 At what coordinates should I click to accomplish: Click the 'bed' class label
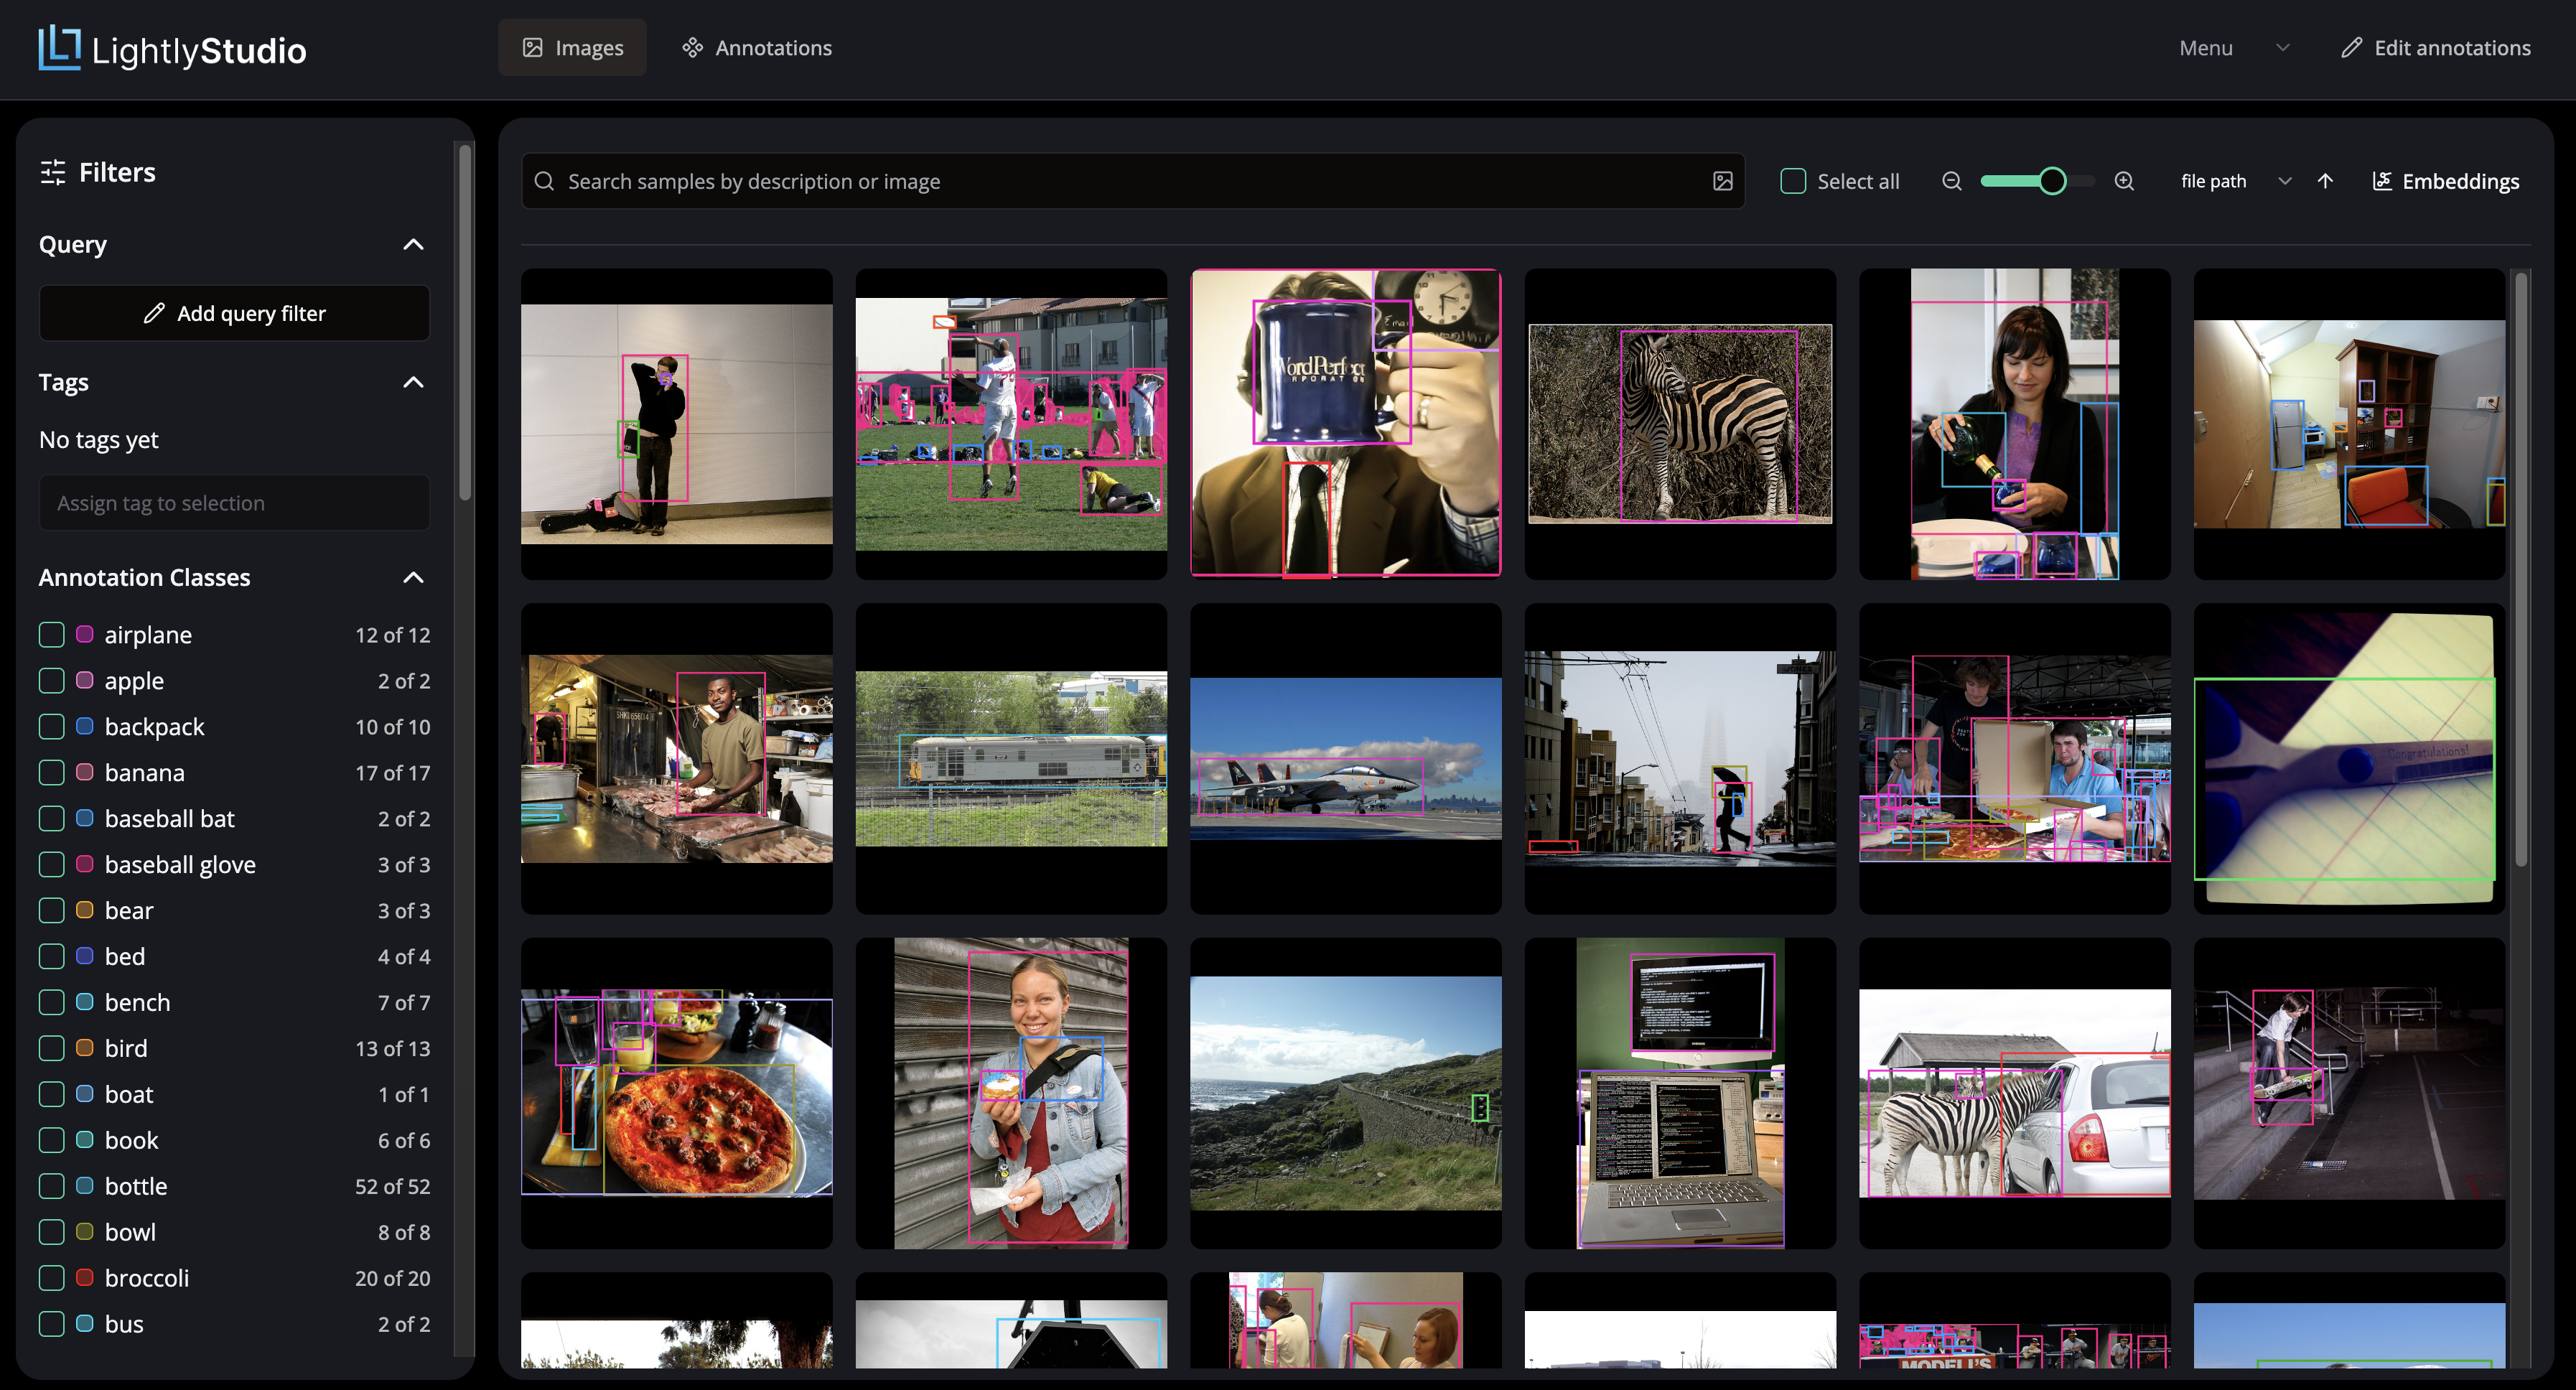click(125, 957)
